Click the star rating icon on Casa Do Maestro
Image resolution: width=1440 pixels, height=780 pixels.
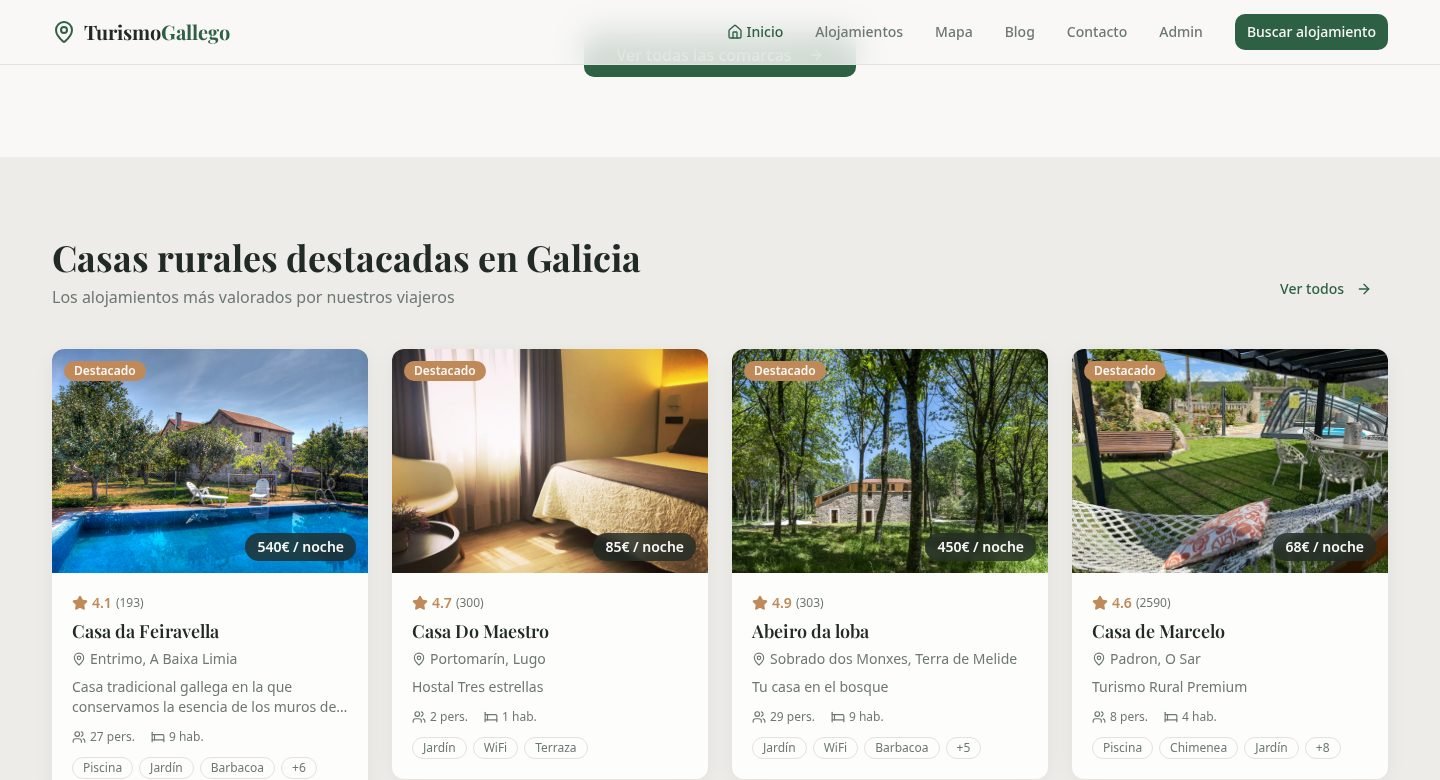pos(420,603)
